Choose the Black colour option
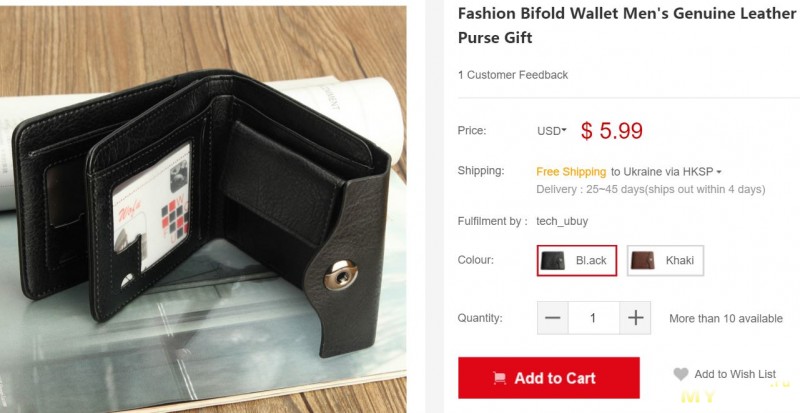800x413 pixels. (577, 260)
